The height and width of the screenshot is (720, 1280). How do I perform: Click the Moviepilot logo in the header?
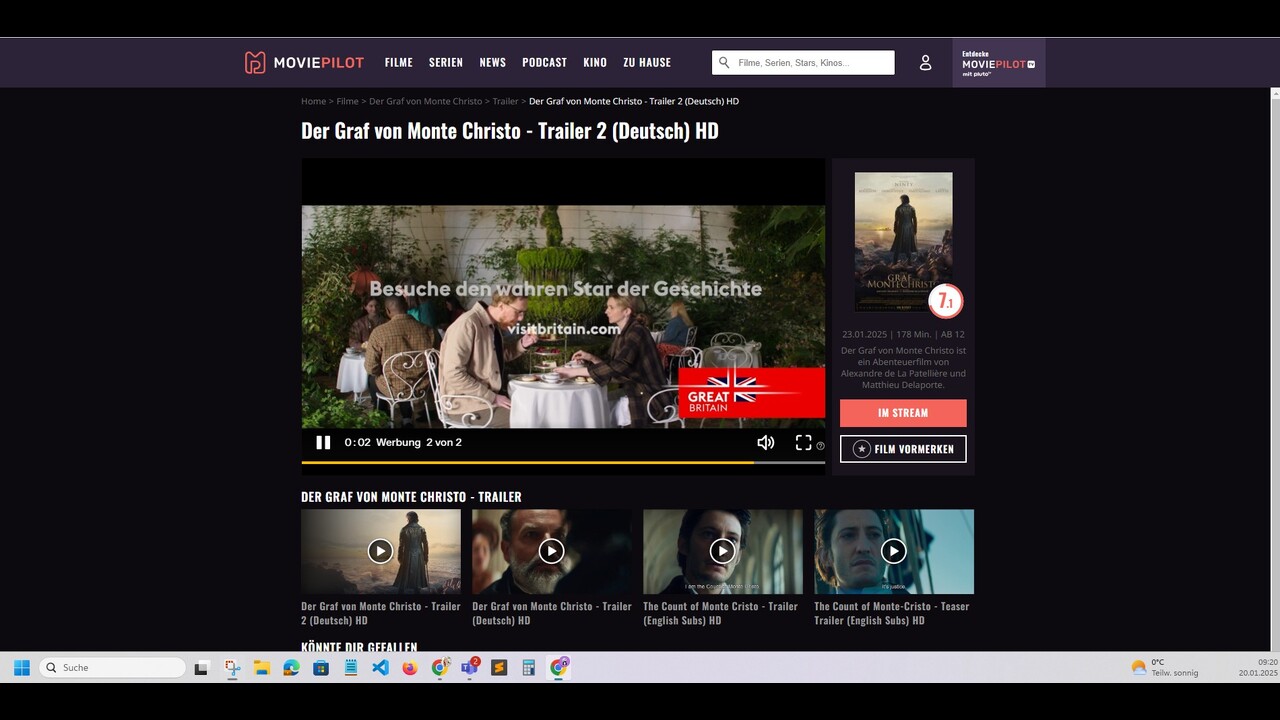click(x=304, y=62)
